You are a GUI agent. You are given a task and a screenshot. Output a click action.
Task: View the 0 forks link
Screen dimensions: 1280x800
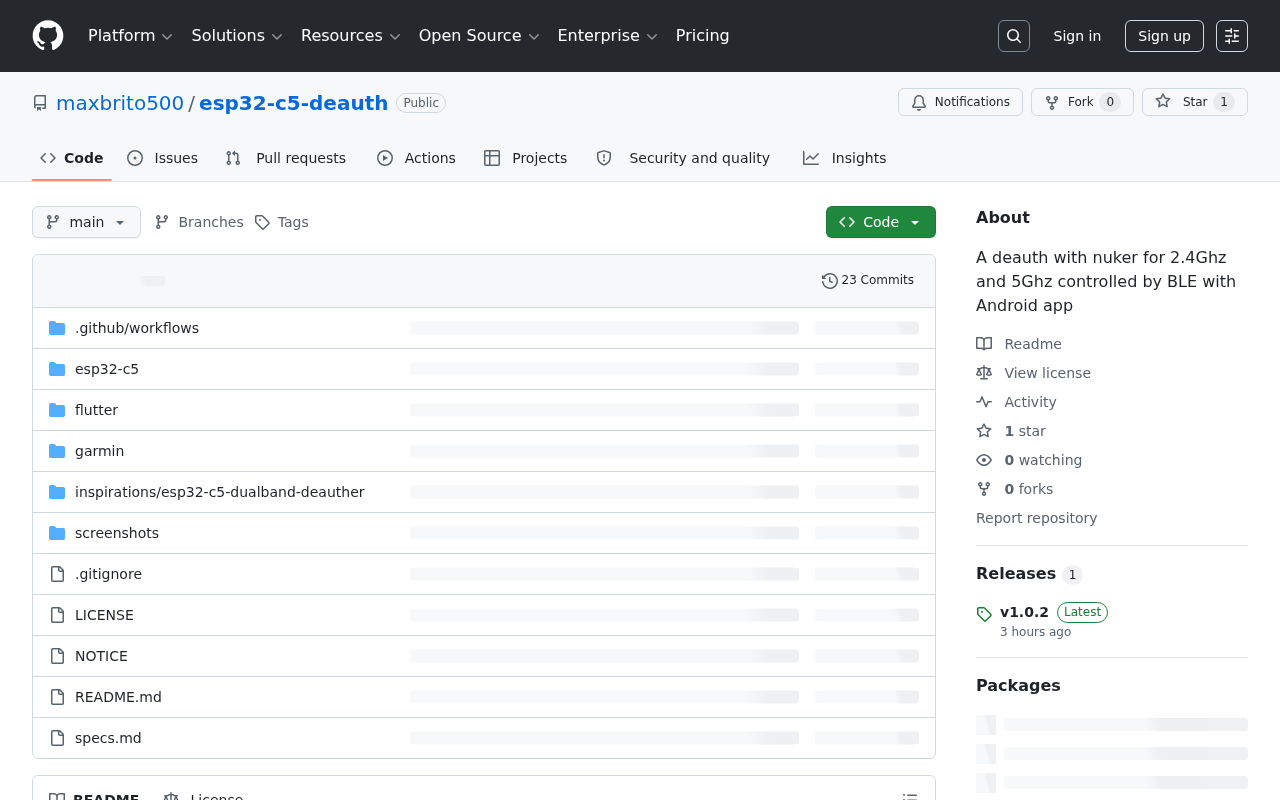click(1014, 489)
